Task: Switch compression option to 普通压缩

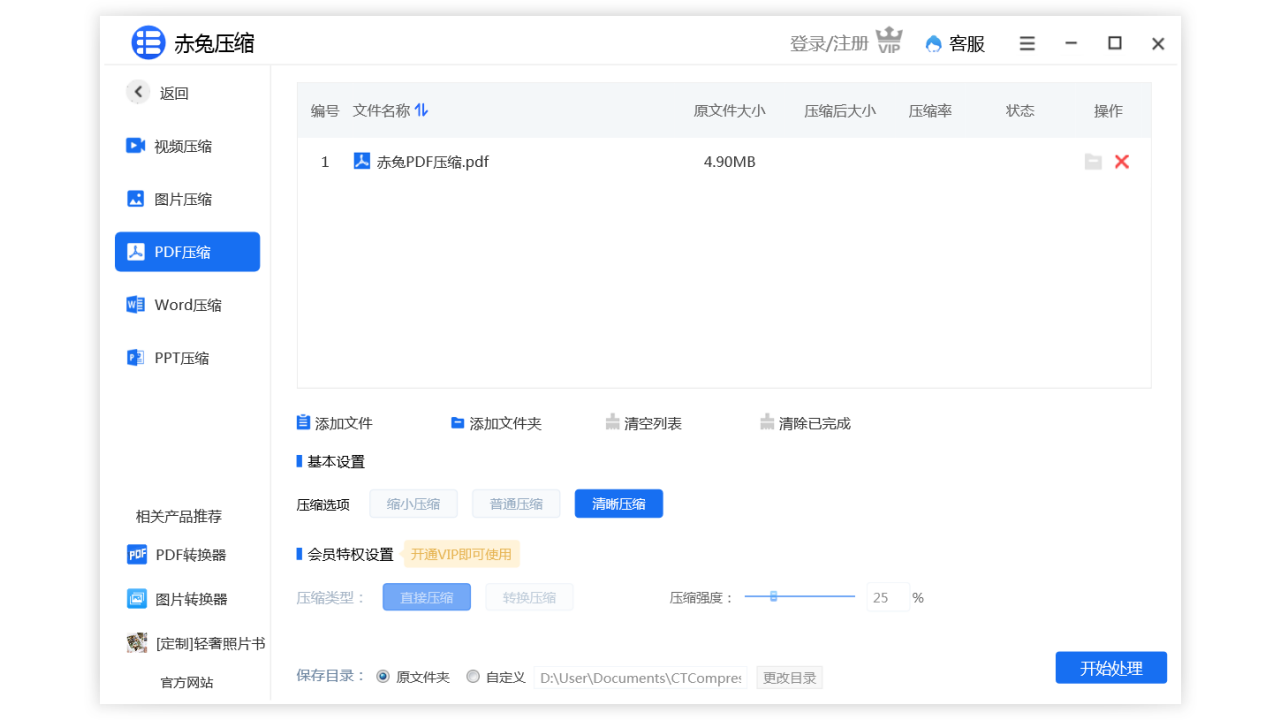Action: pyautogui.click(x=516, y=503)
